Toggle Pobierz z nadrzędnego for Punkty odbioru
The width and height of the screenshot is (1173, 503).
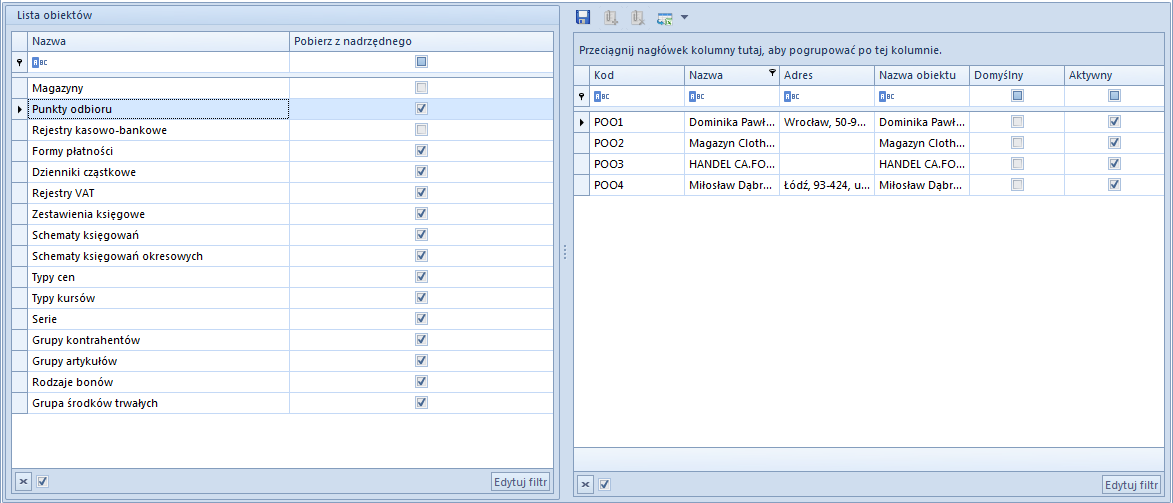click(421, 109)
